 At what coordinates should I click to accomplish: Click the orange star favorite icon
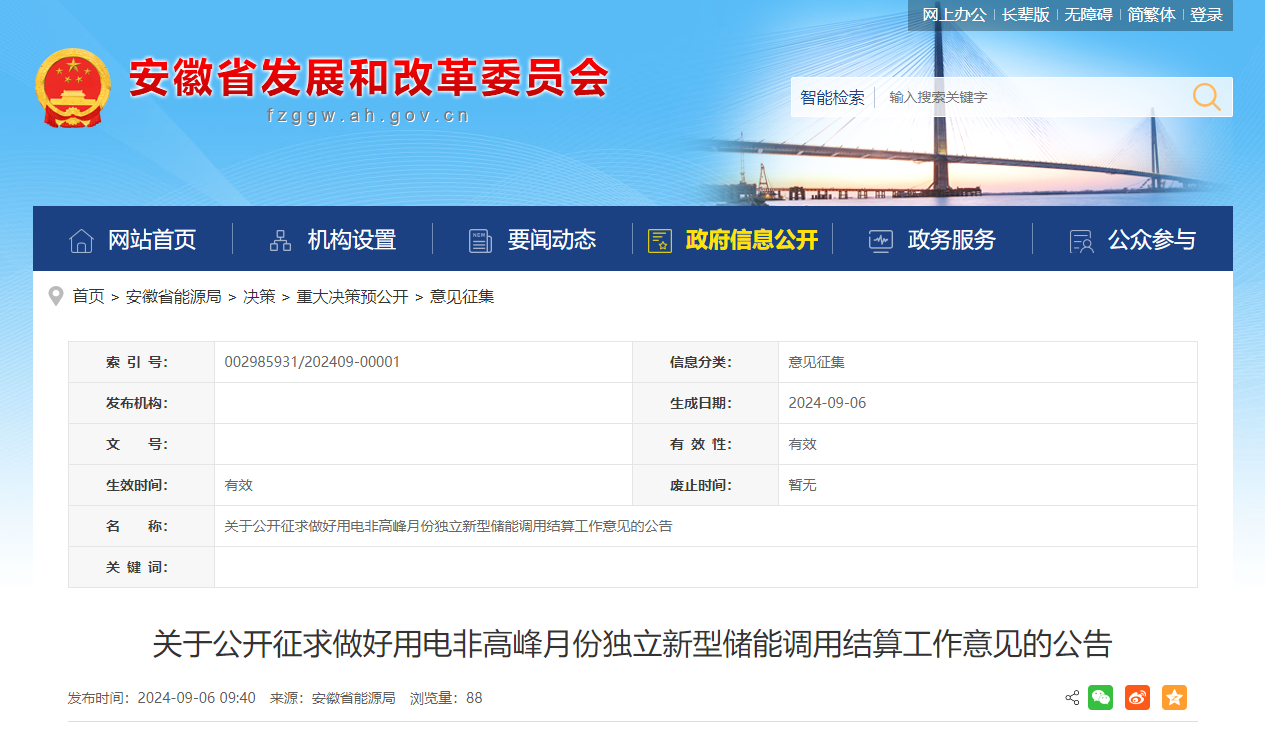(1174, 698)
